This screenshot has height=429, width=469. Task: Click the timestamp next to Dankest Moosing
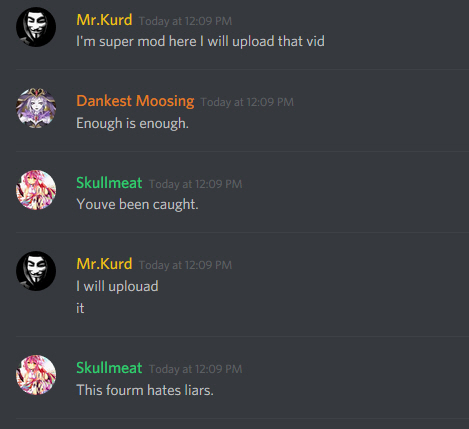247,102
